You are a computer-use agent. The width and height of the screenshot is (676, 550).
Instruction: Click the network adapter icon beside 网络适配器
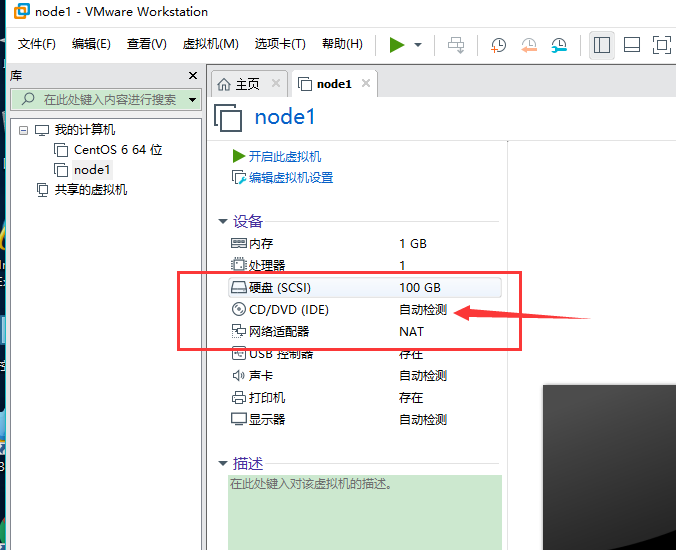239,331
